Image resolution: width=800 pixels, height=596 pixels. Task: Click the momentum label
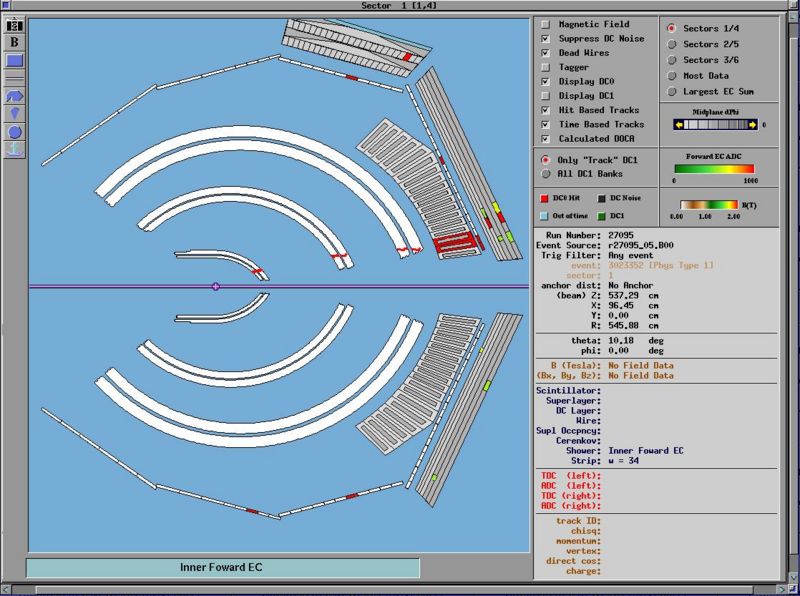(579, 541)
